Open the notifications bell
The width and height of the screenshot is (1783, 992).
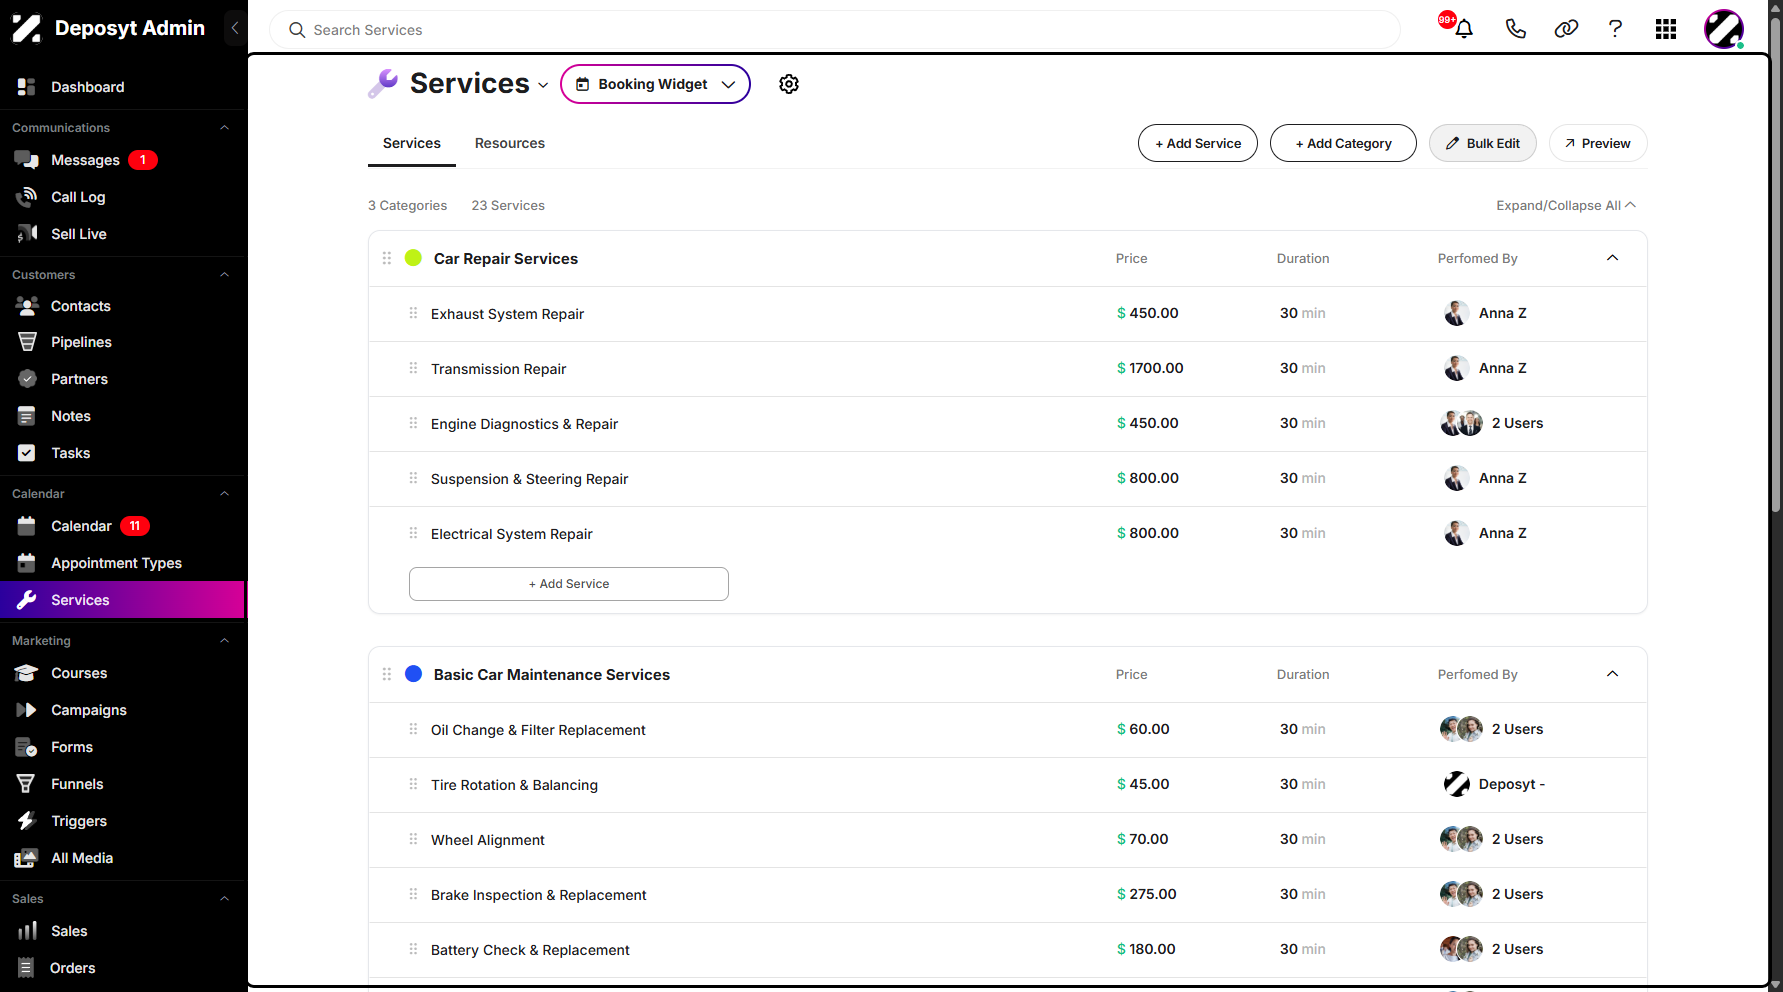1463,29
